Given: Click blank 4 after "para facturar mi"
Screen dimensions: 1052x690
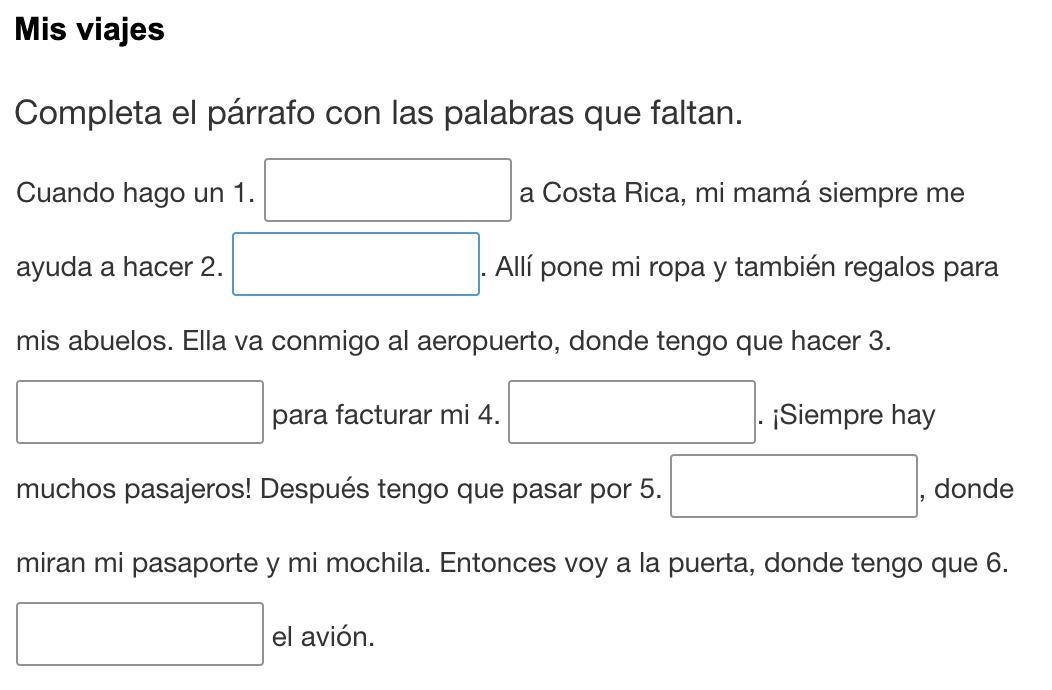Looking at the screenshot, I should click(632, 412).
